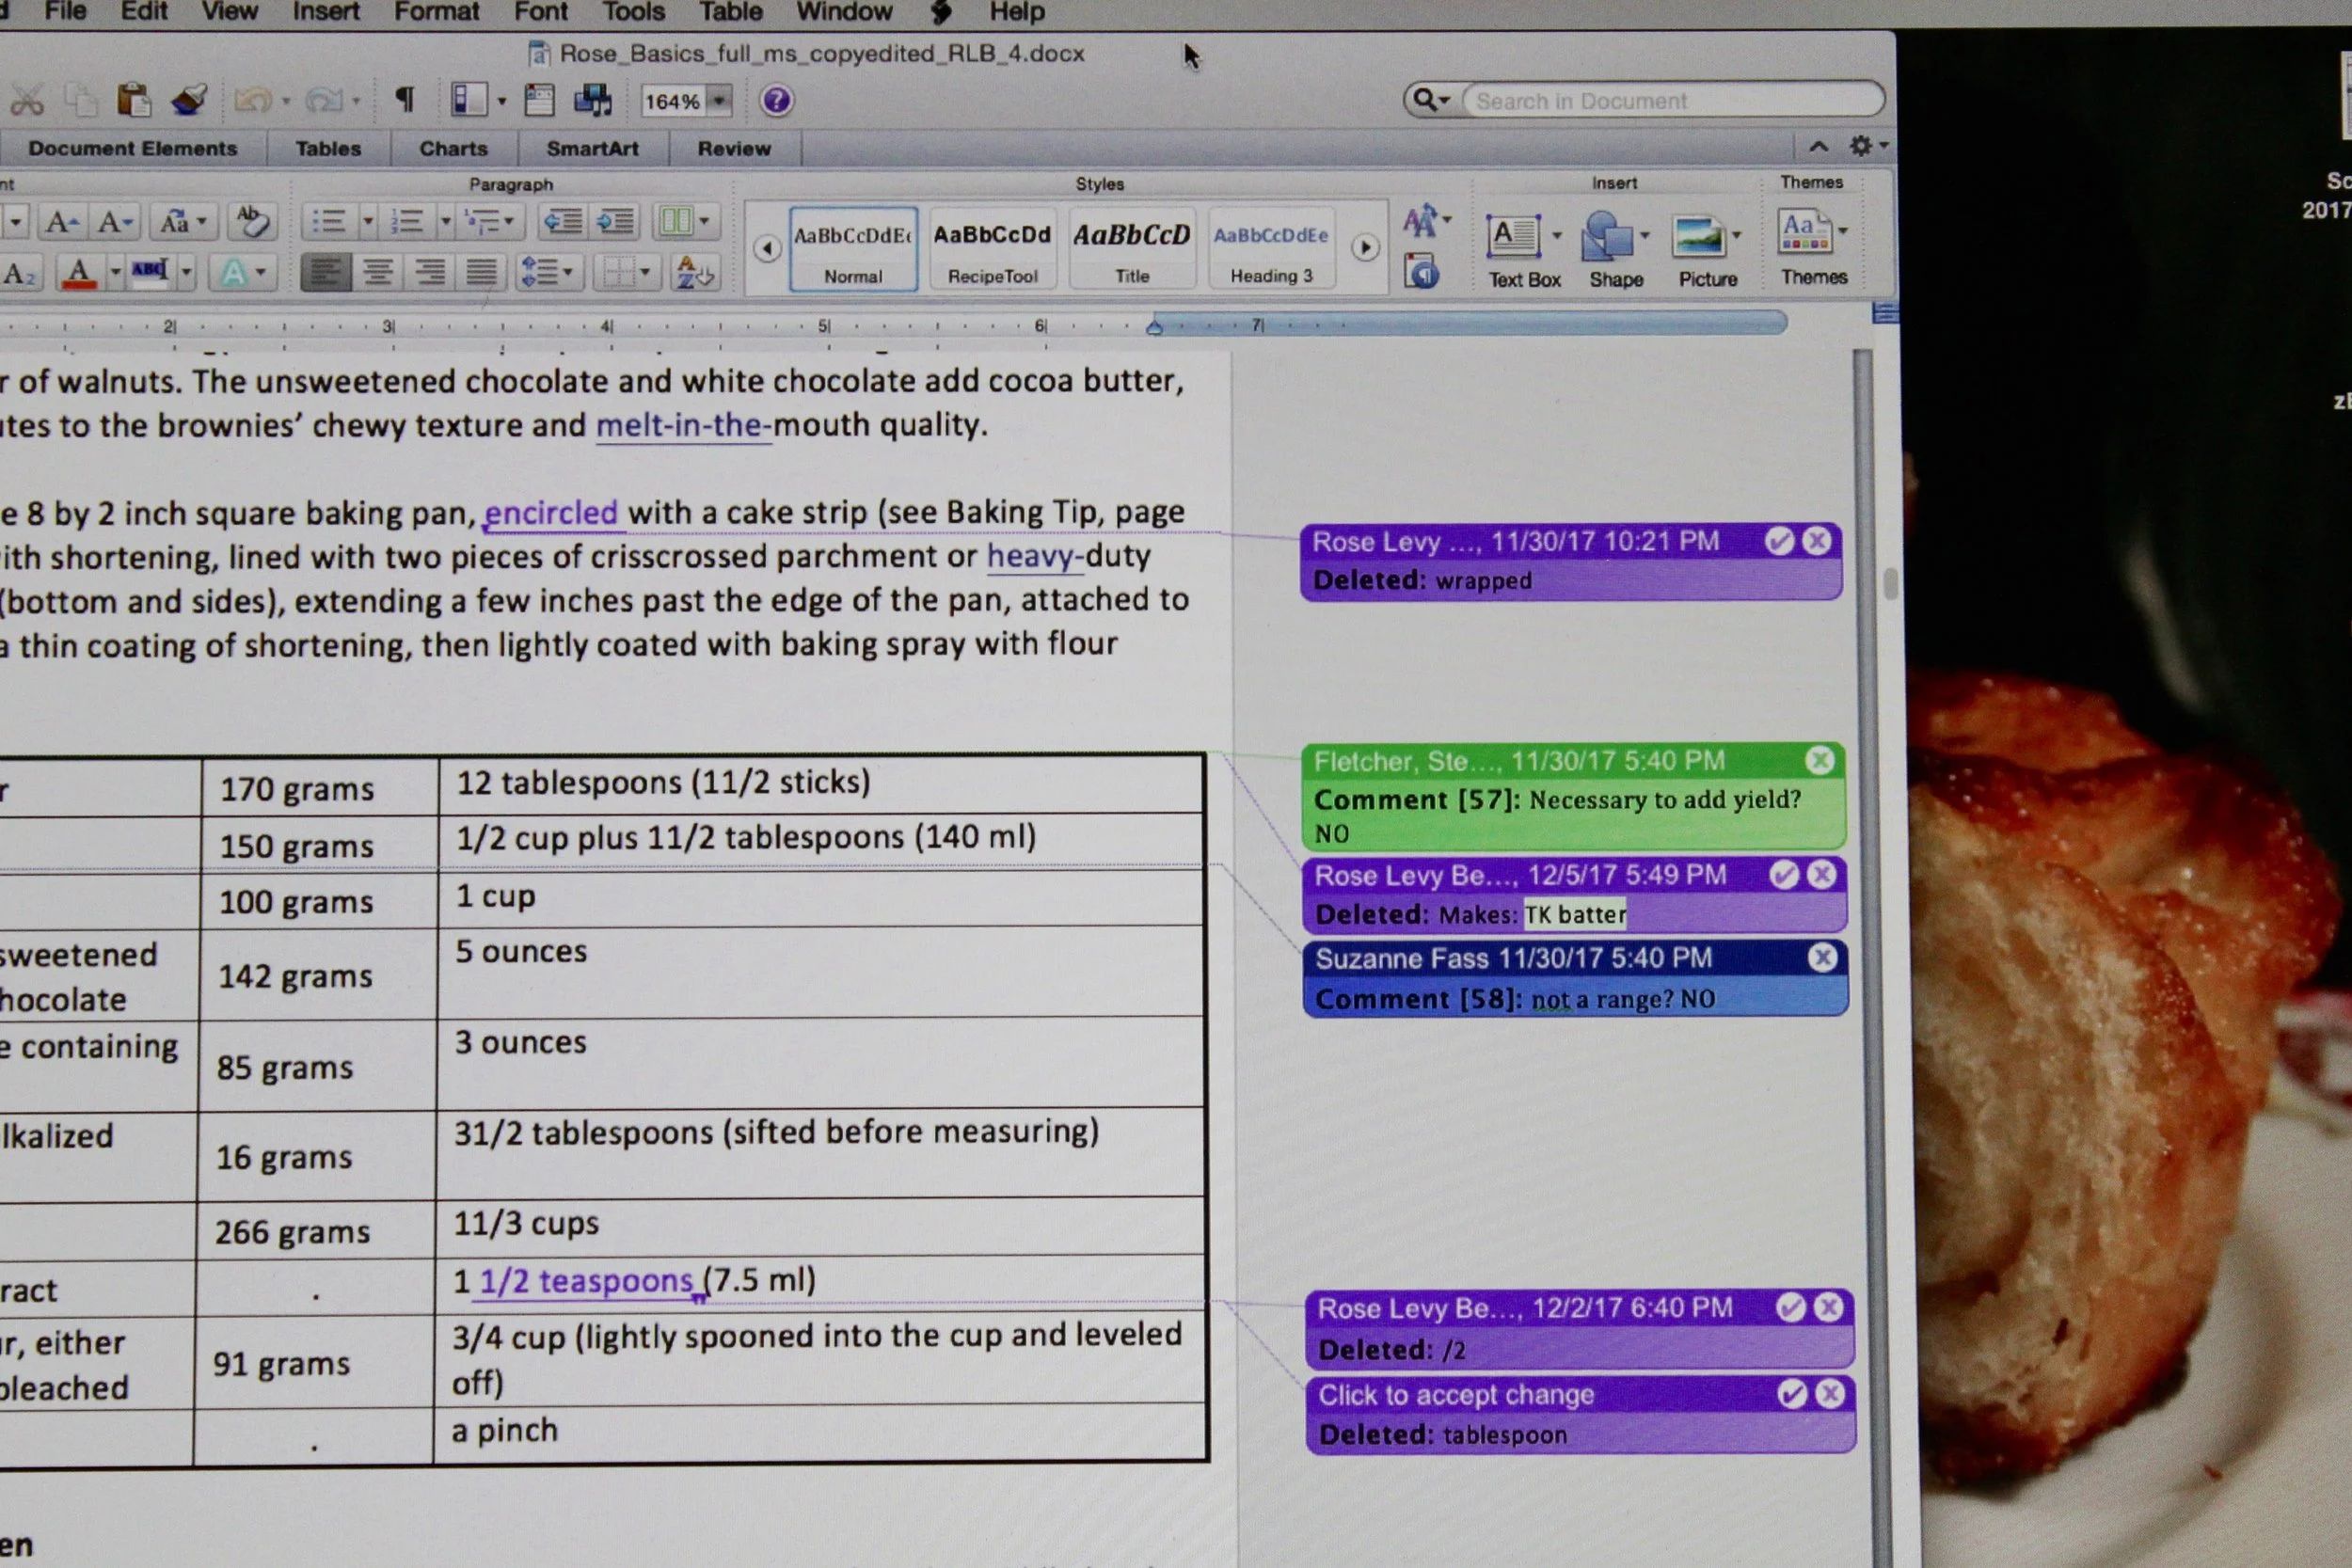Toggle show paragraph marks (¶)
This screenshot has height=1568, width=2352.
click(404, 100)
